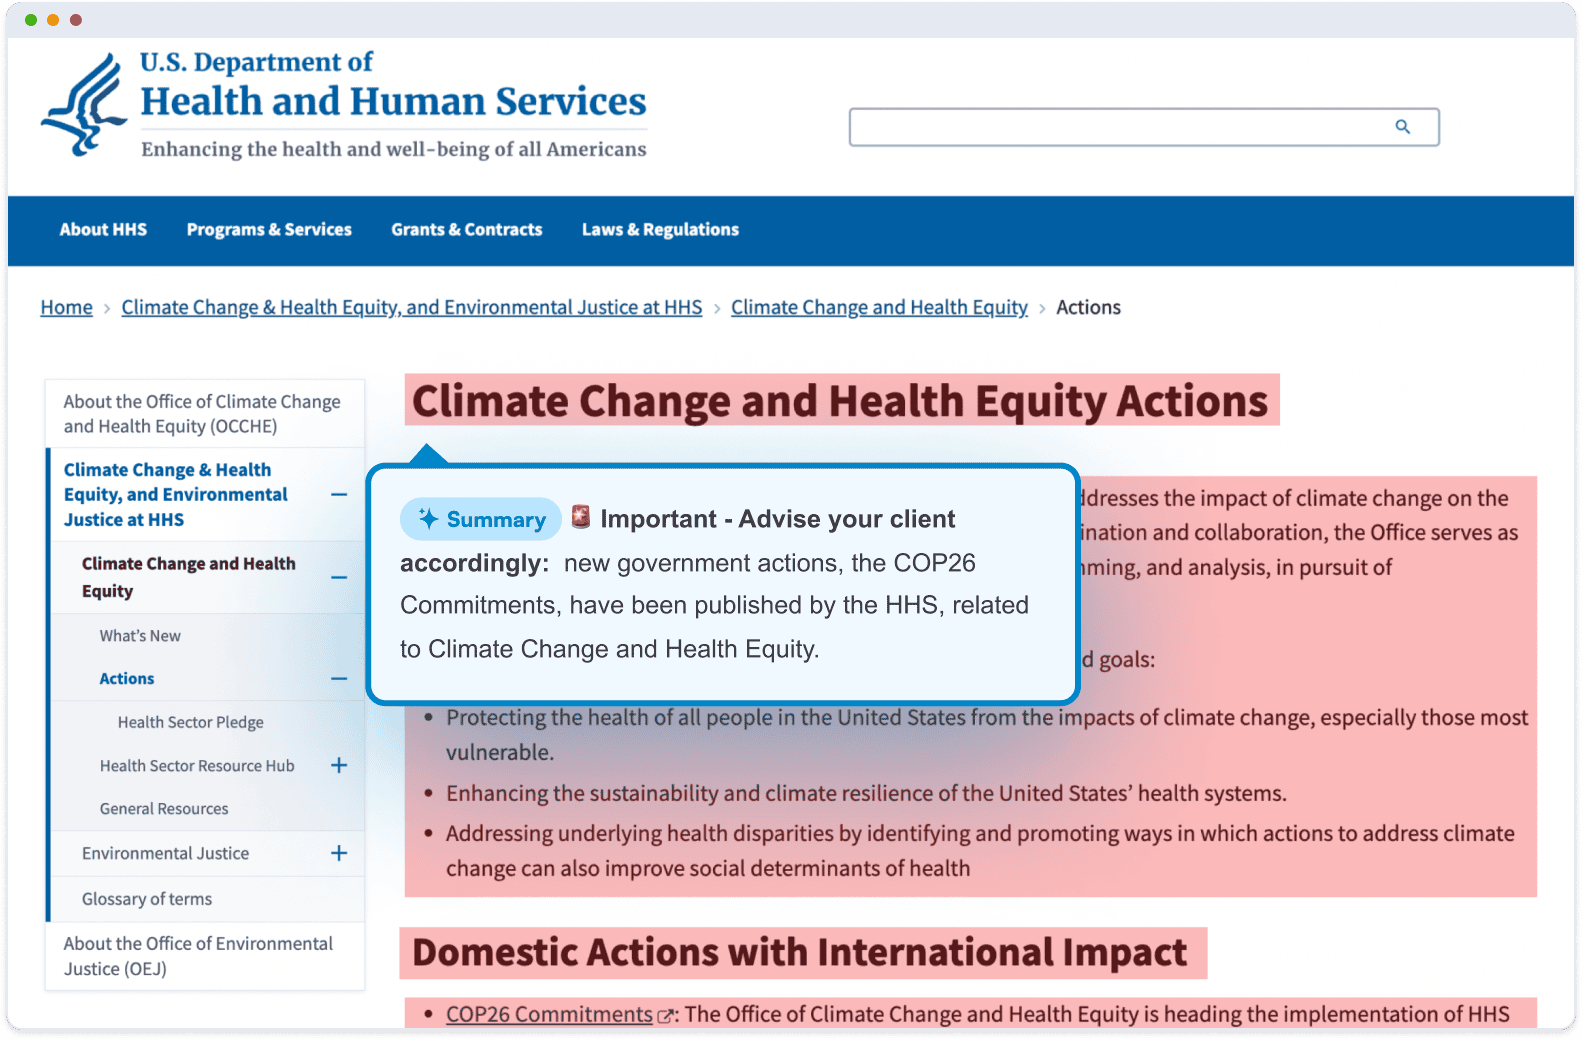This screenshot has width=1582, height=1040.
Task: Click 'Enhancing the sustainability and climate resilience' bullet
Action: (866, 793)
